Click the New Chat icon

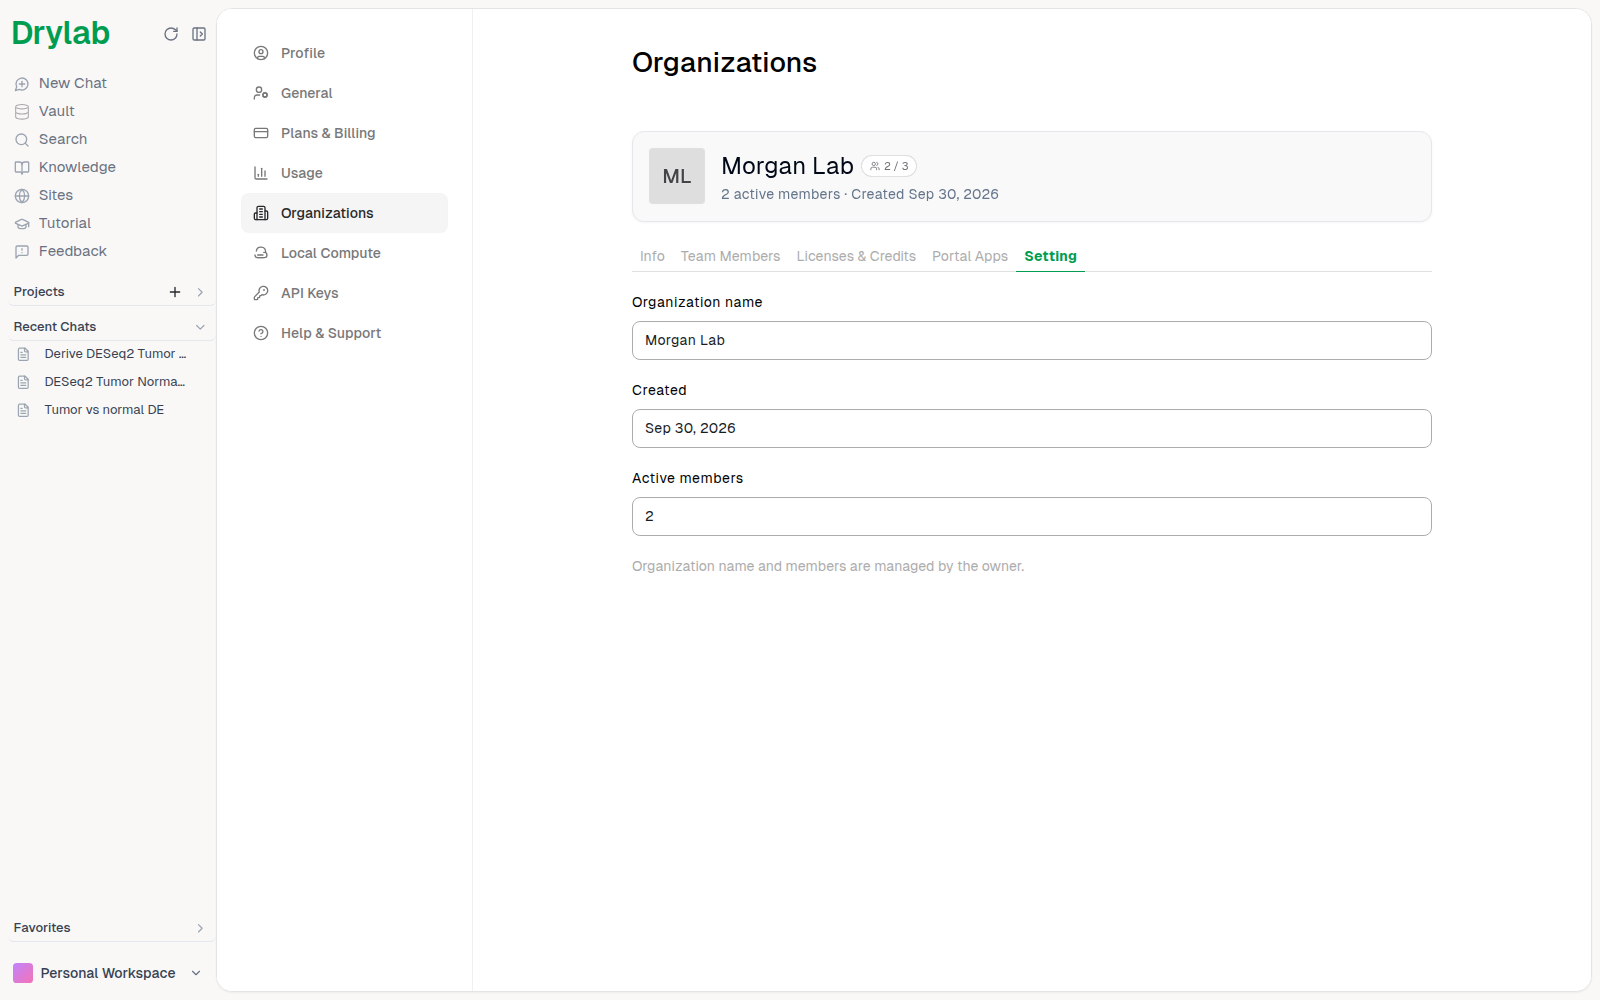click(22, 84)
